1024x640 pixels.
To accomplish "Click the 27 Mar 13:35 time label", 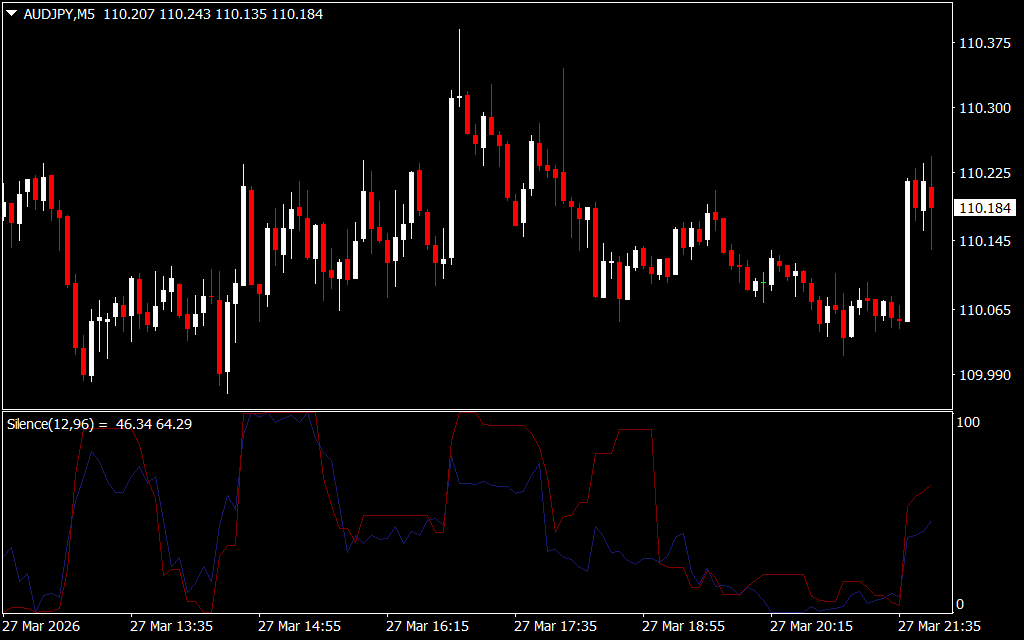I will (171, 626).
